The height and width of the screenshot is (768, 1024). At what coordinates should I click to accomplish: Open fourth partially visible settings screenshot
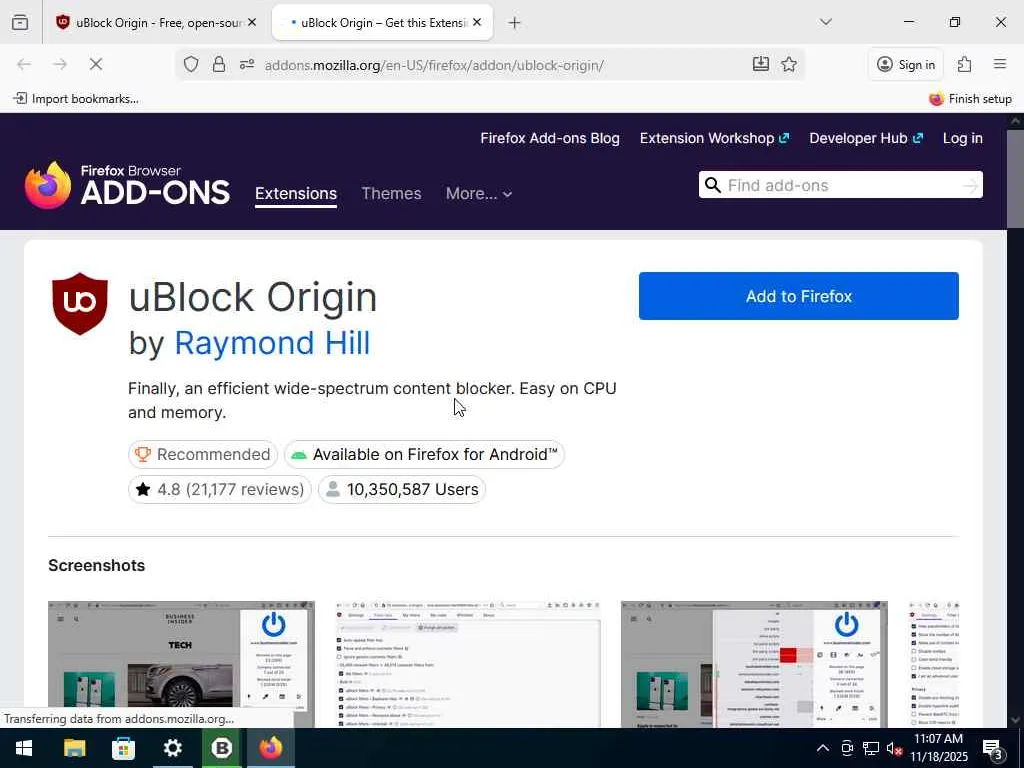click(933, 664)
